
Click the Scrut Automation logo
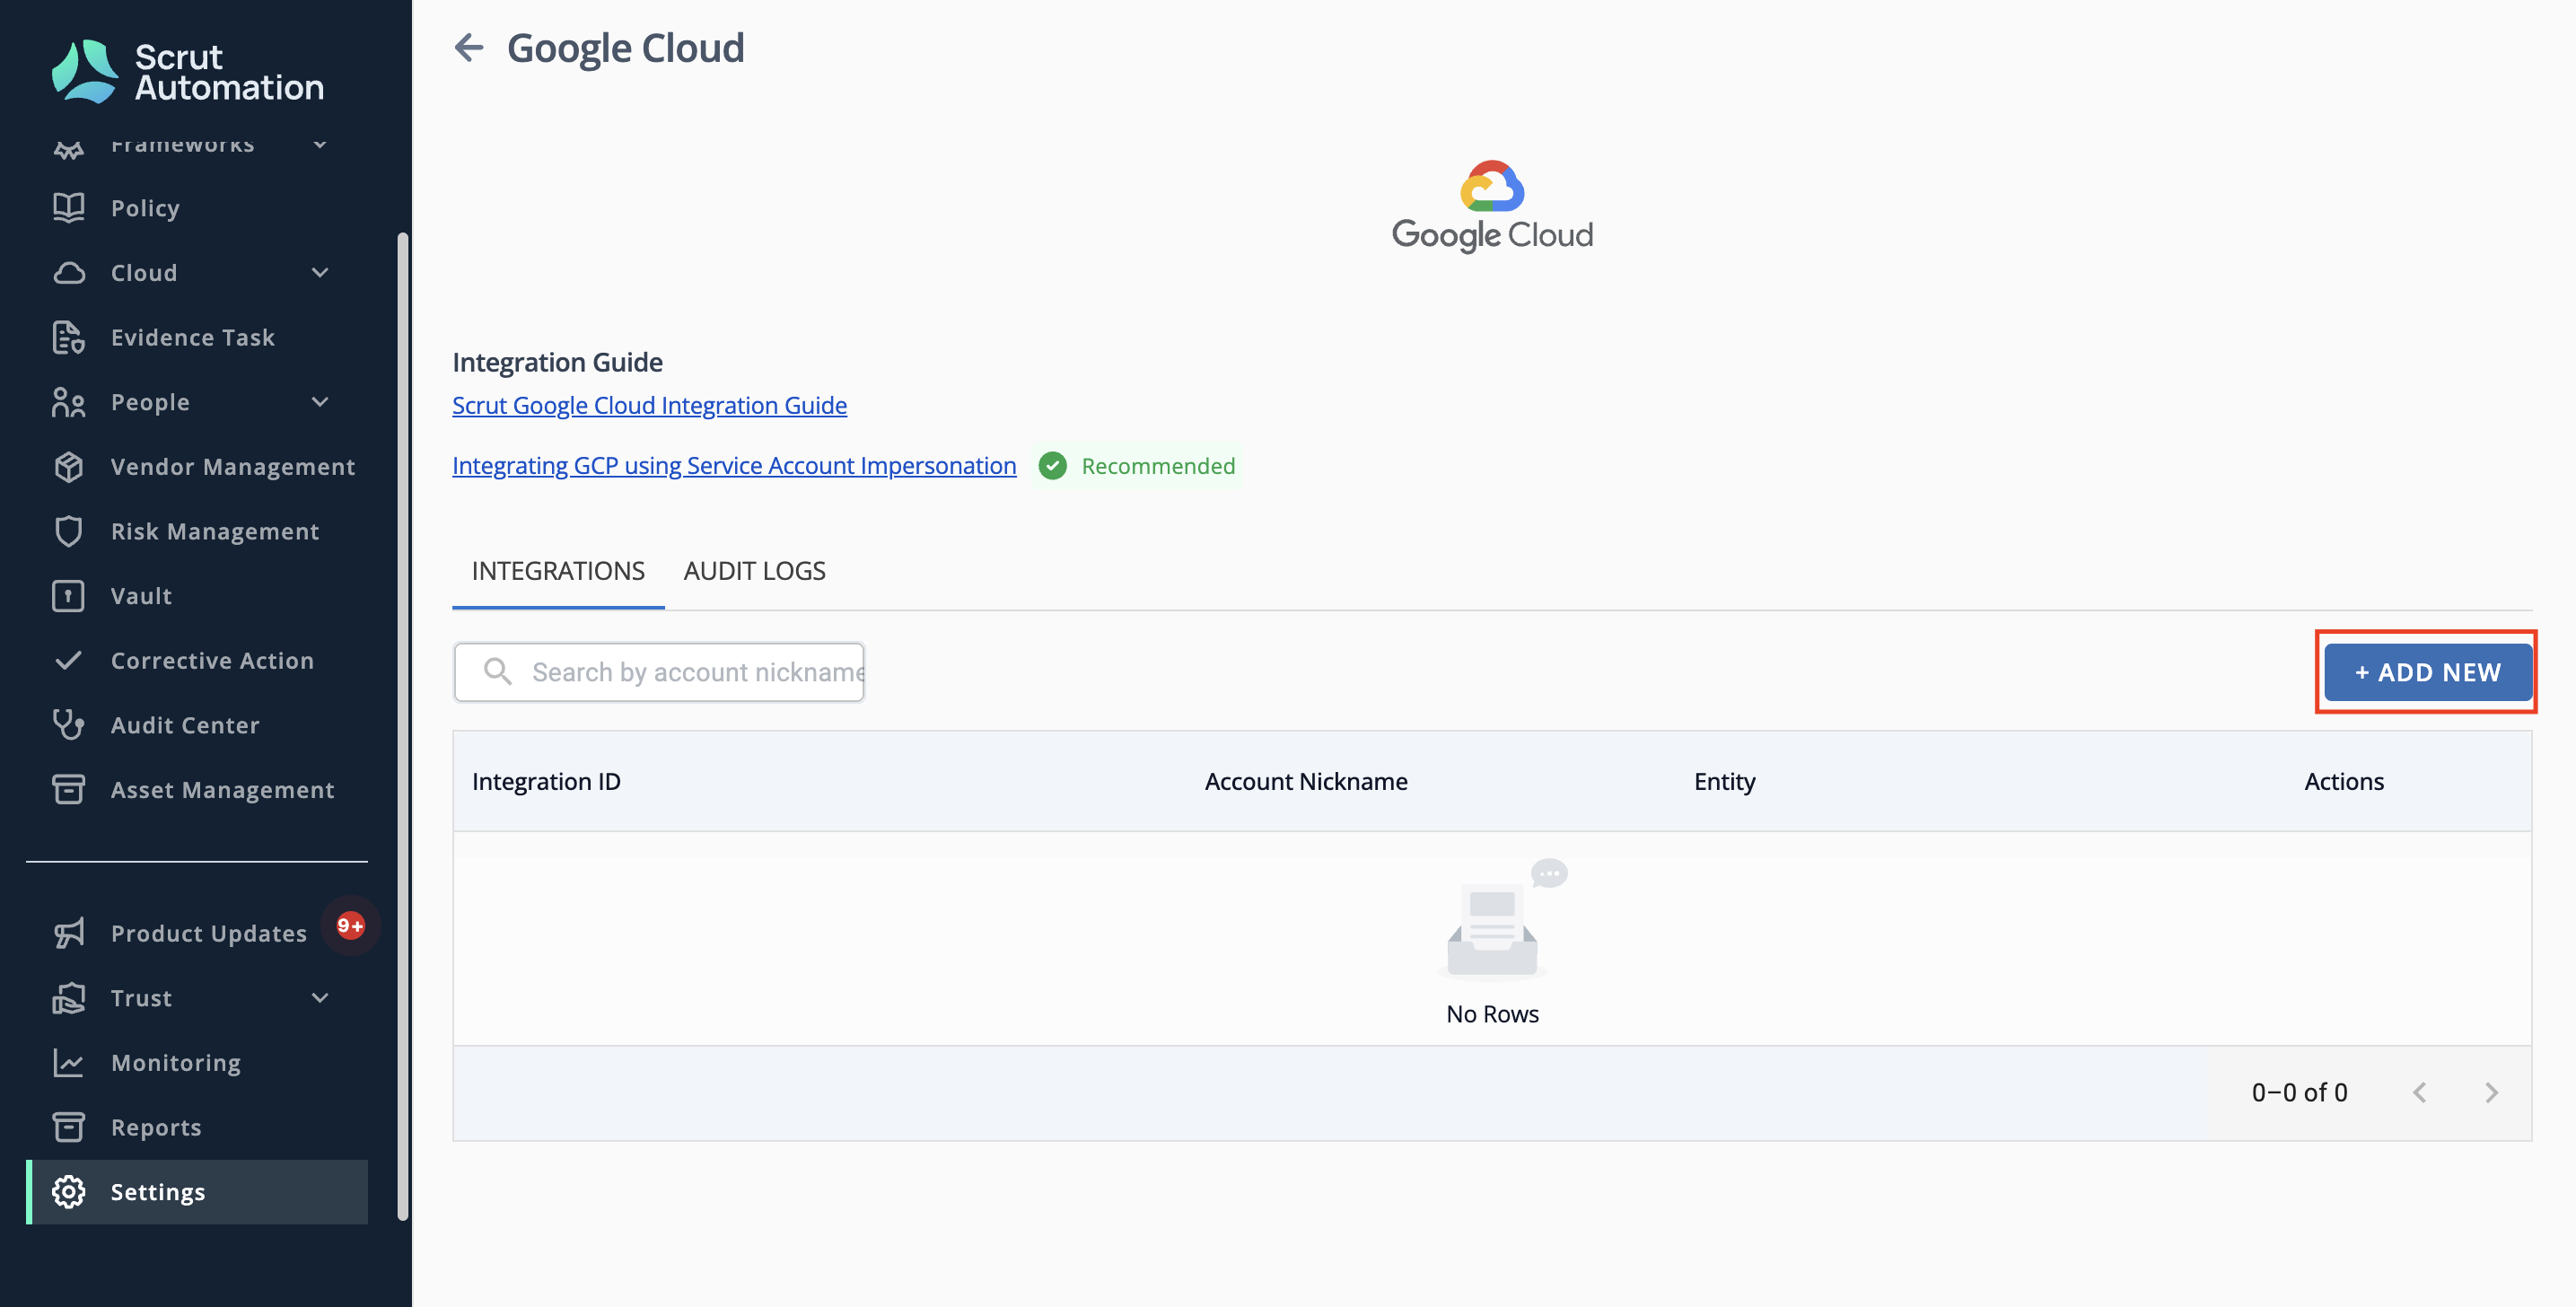click(x=187, y=72)
